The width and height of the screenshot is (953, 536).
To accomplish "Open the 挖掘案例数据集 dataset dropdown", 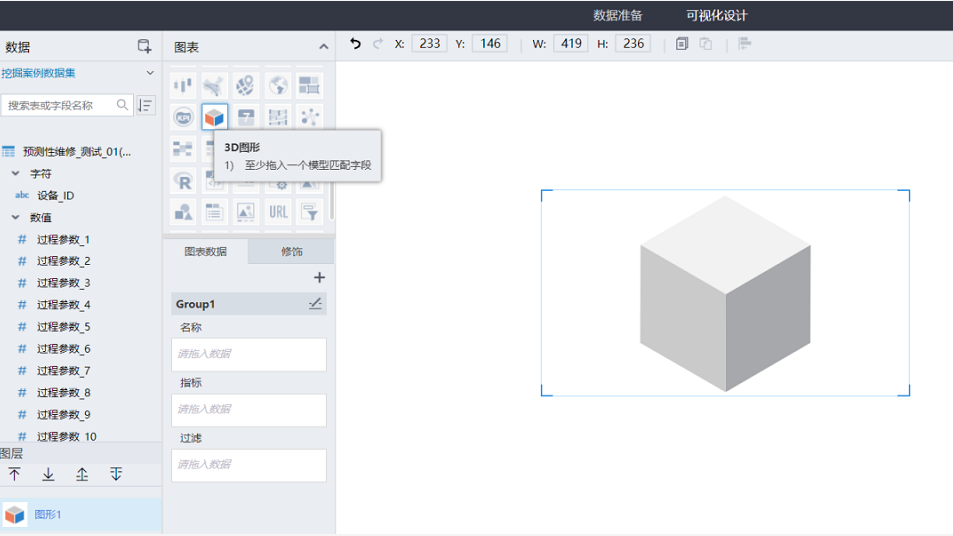I will [150, 73].
